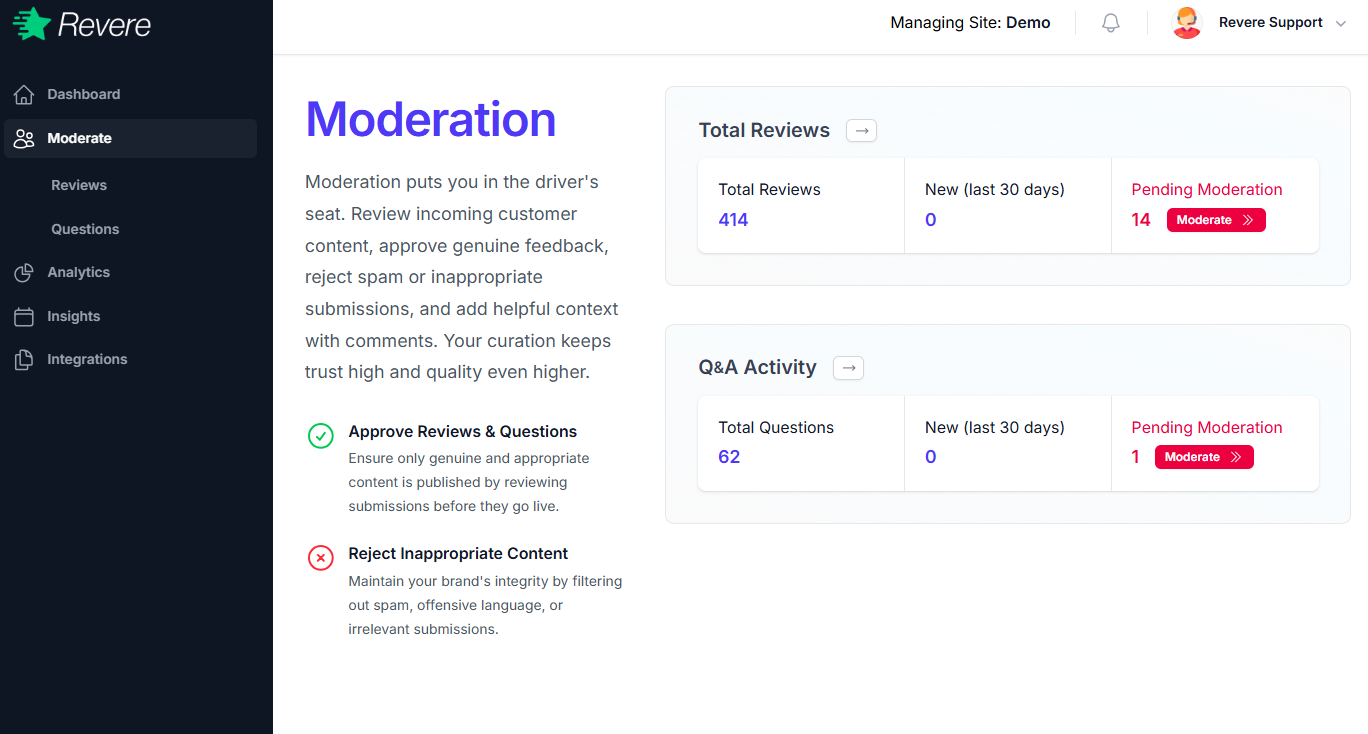Click the Insights calendar icon
The width and height of the screenshot is (1368, 734).
pos(22,315)
